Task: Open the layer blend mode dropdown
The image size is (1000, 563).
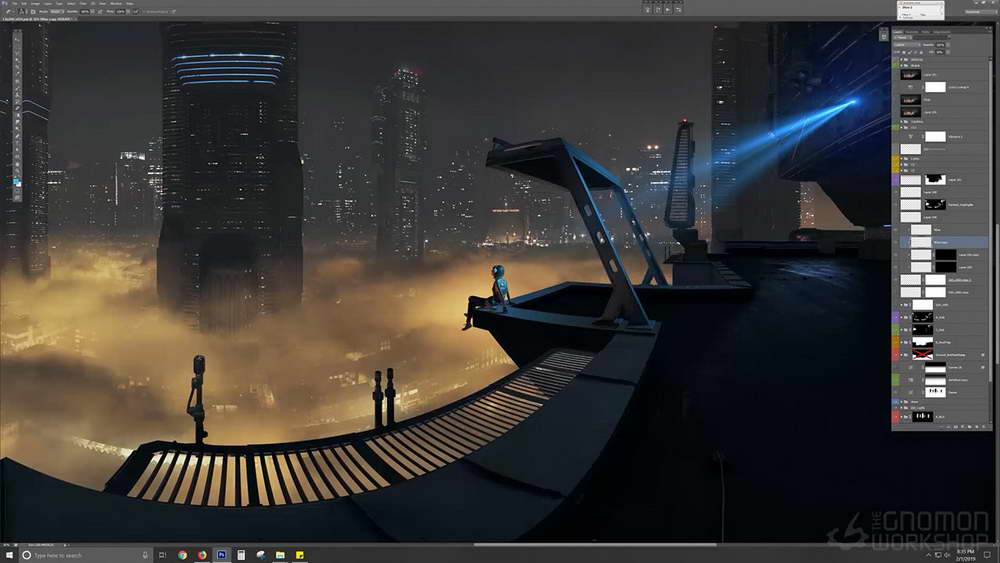Action: 907,45
